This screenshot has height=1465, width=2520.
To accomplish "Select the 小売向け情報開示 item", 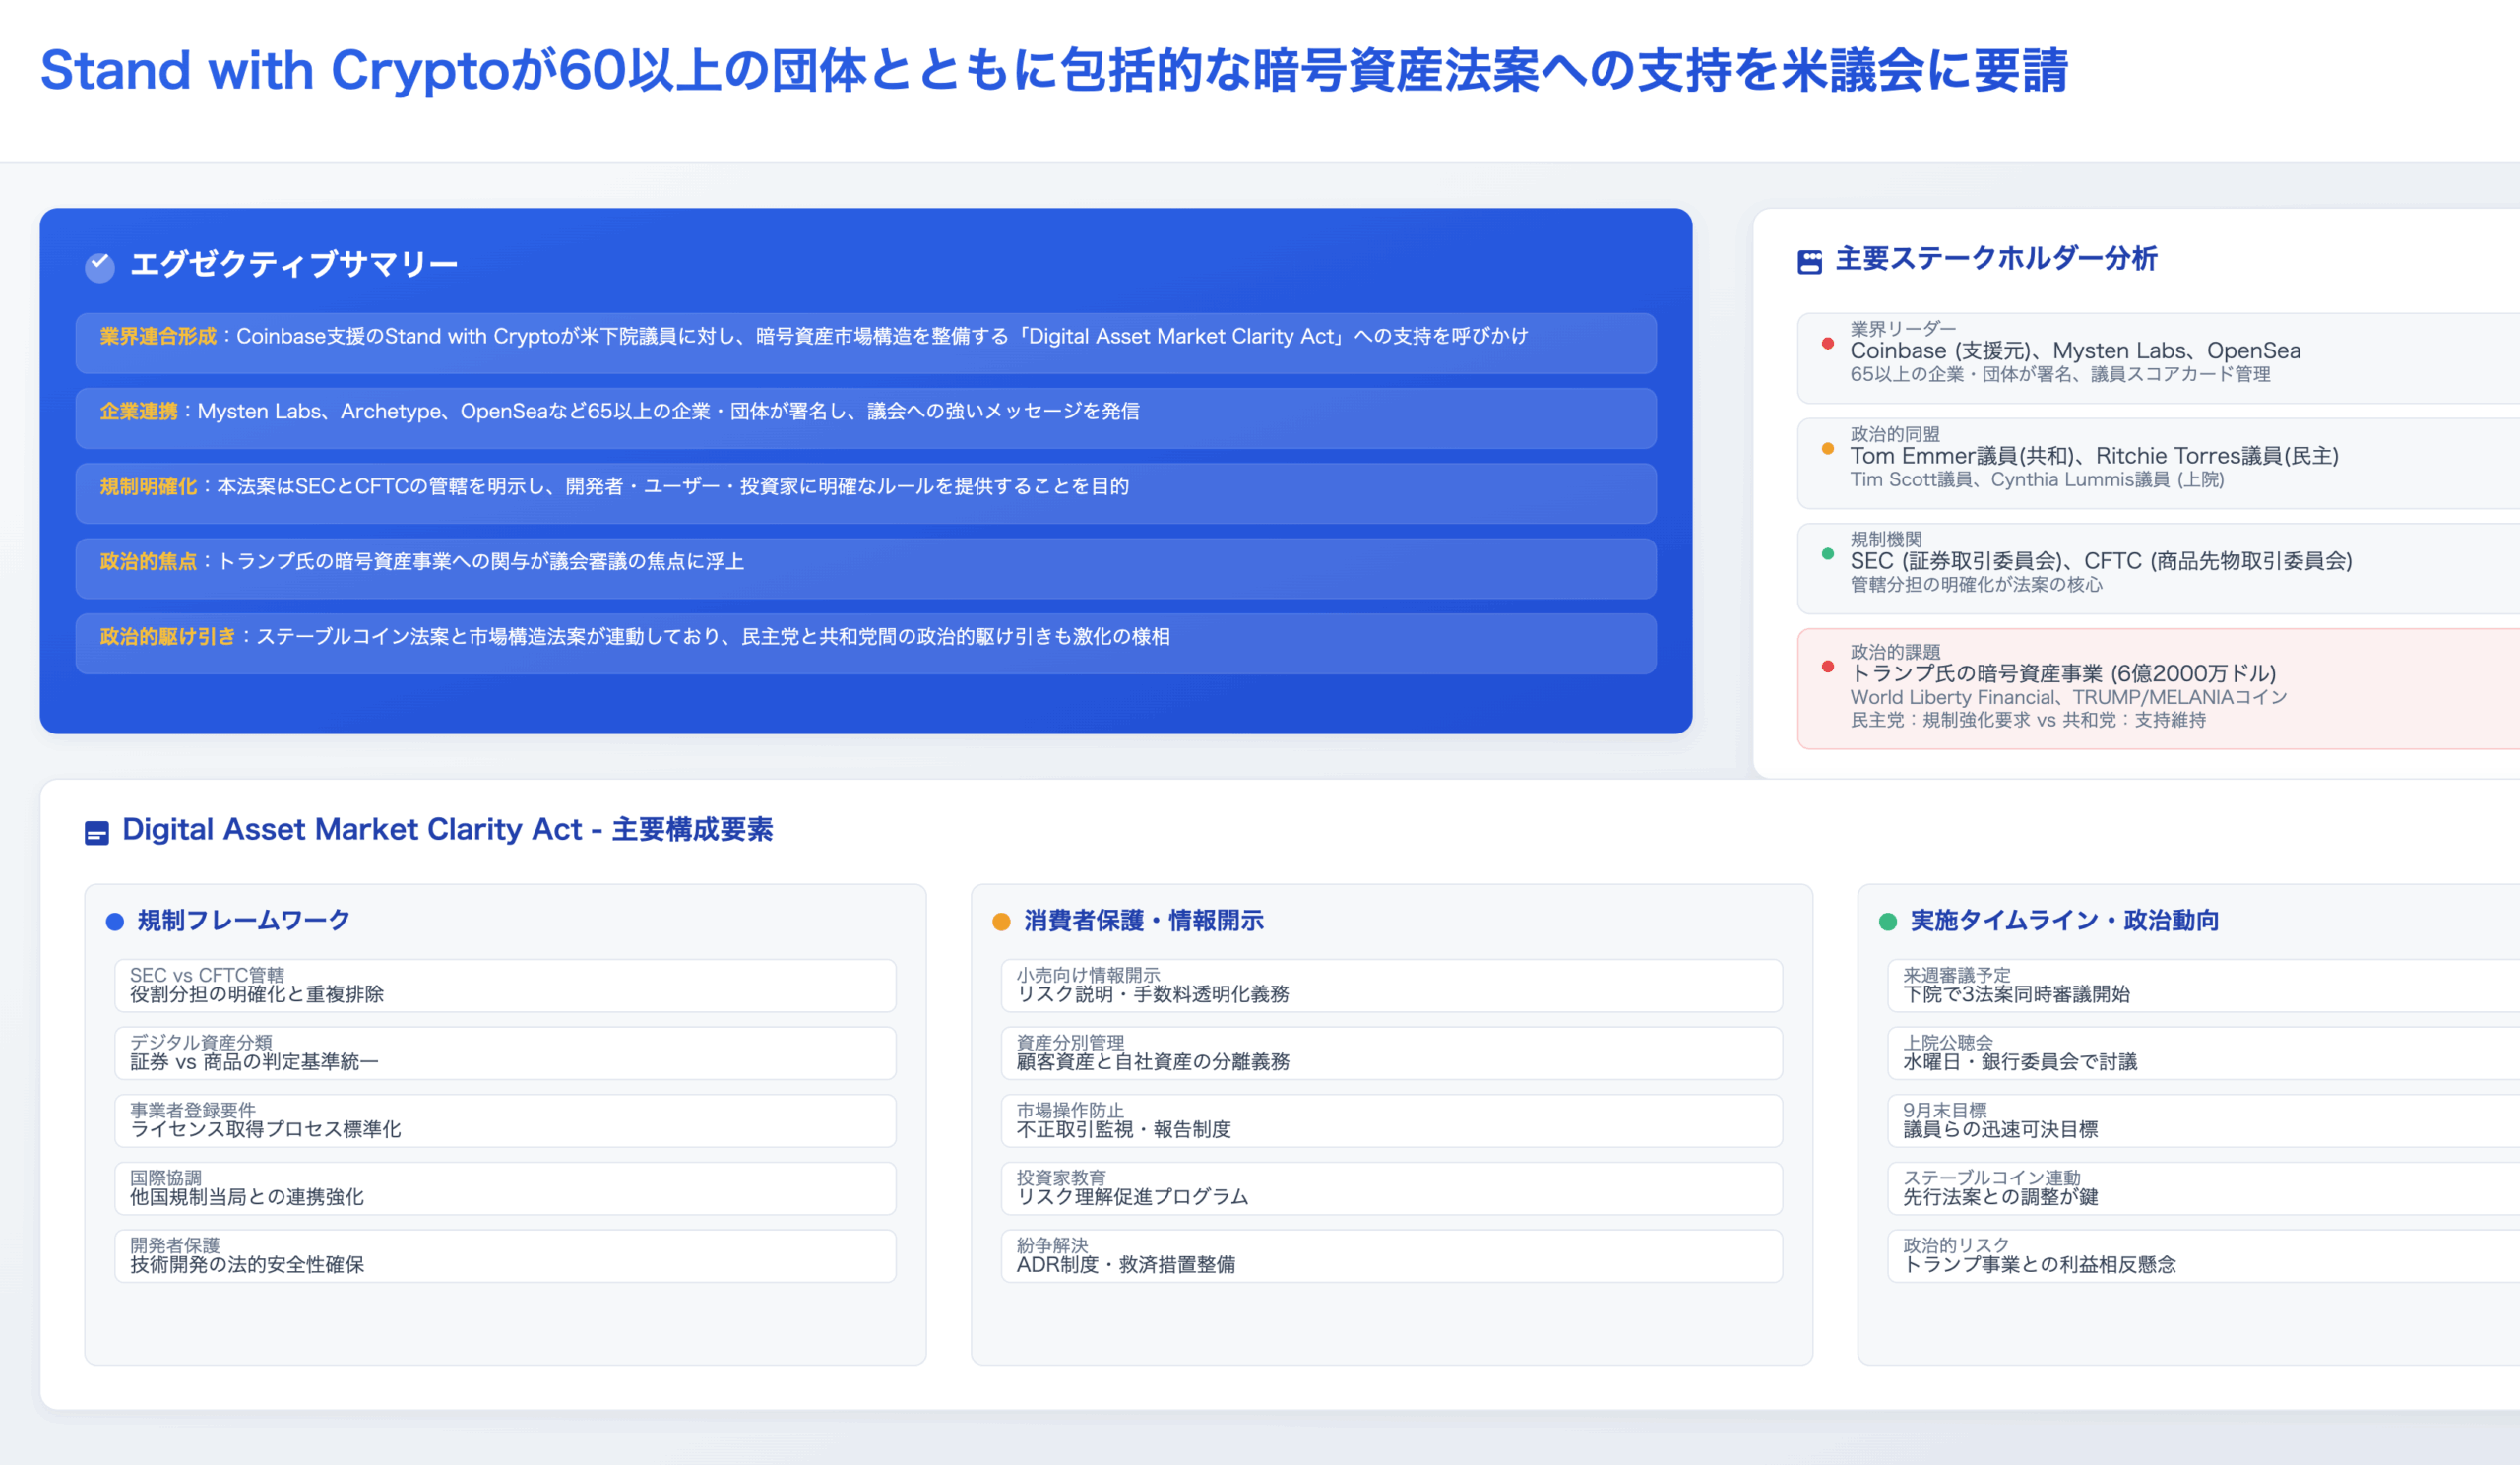I will pyautogui.click(x=1392, y=986).
